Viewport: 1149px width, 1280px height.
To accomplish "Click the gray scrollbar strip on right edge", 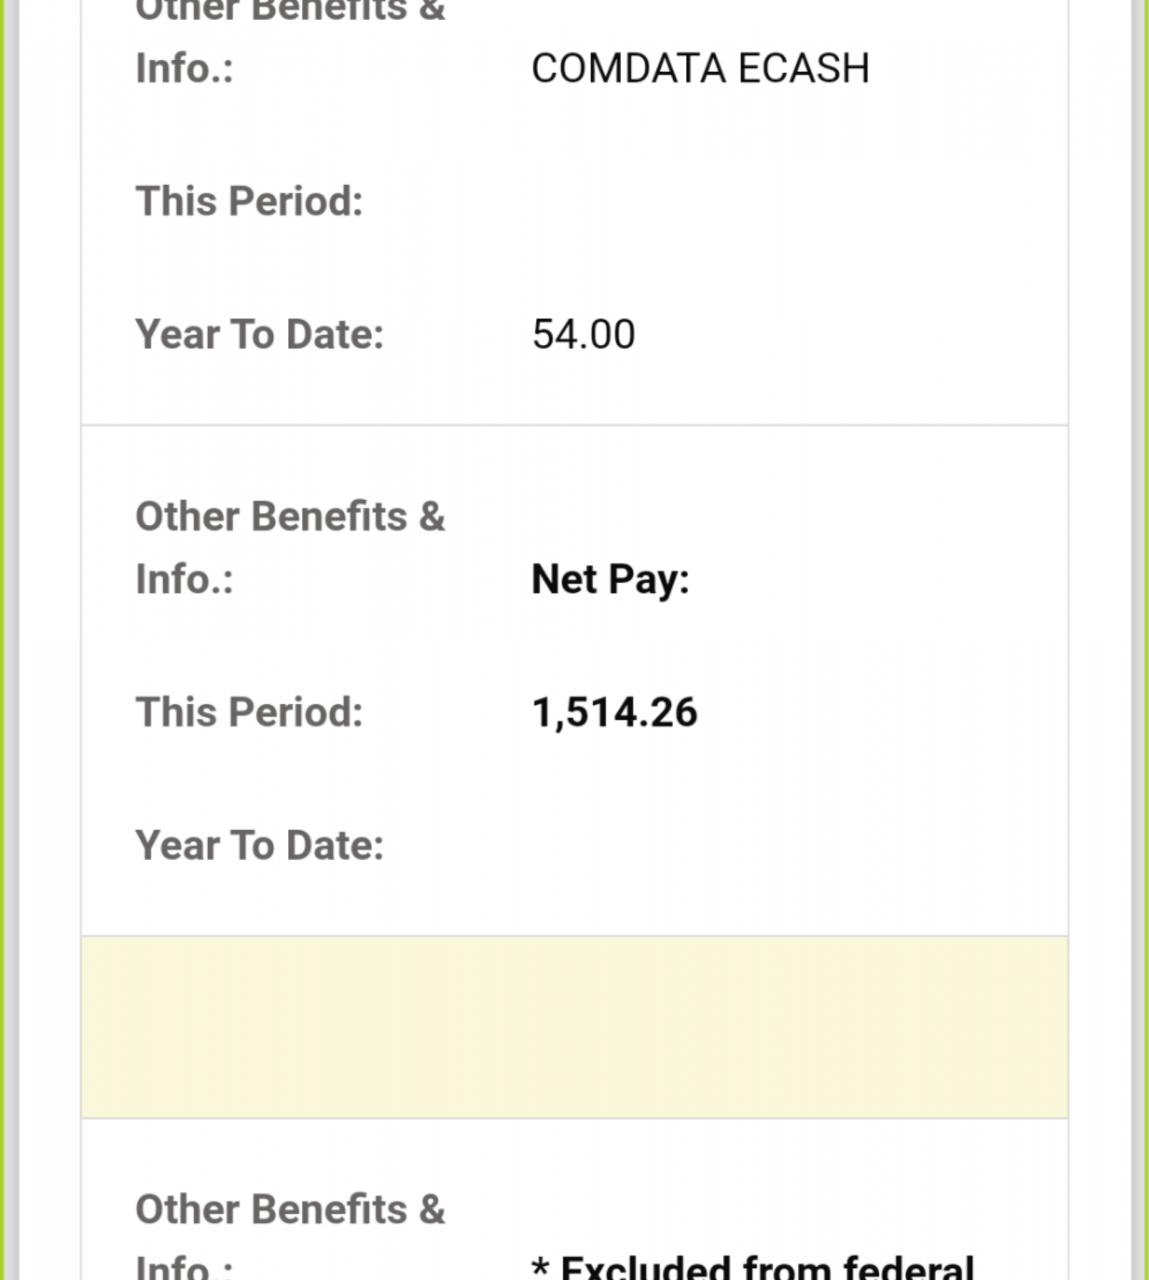I will (1138, 640).
